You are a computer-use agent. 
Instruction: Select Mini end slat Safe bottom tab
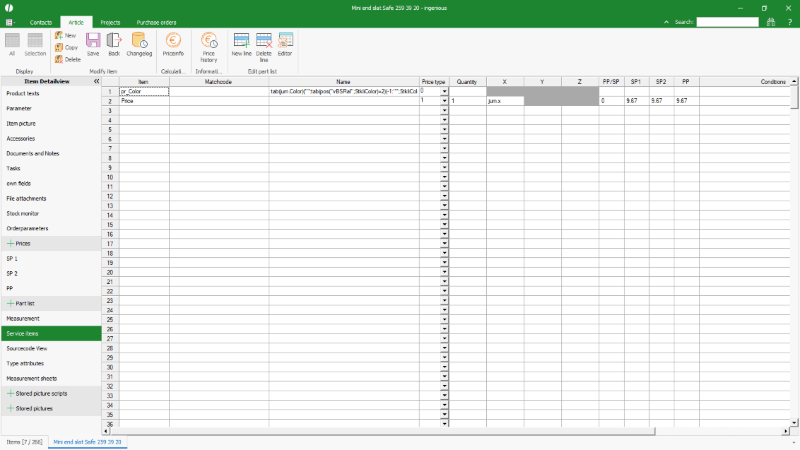pos(87,442)
